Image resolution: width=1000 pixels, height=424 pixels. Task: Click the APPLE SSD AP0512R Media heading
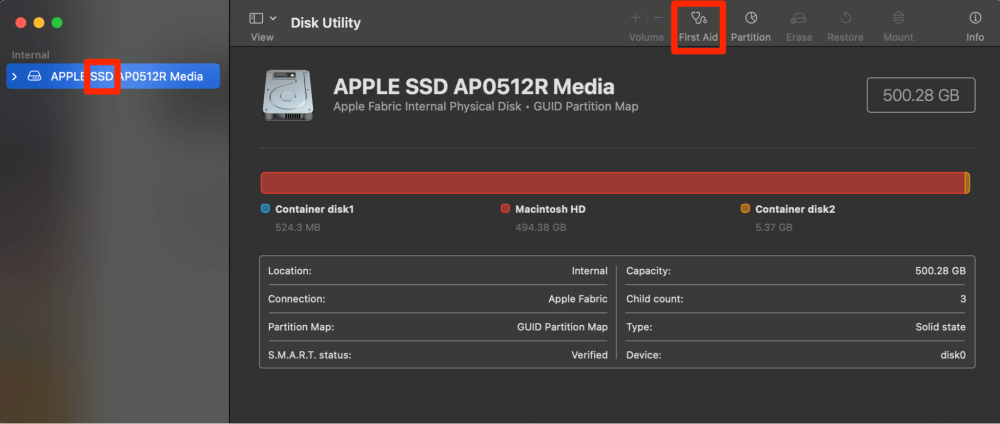point(474,87)
